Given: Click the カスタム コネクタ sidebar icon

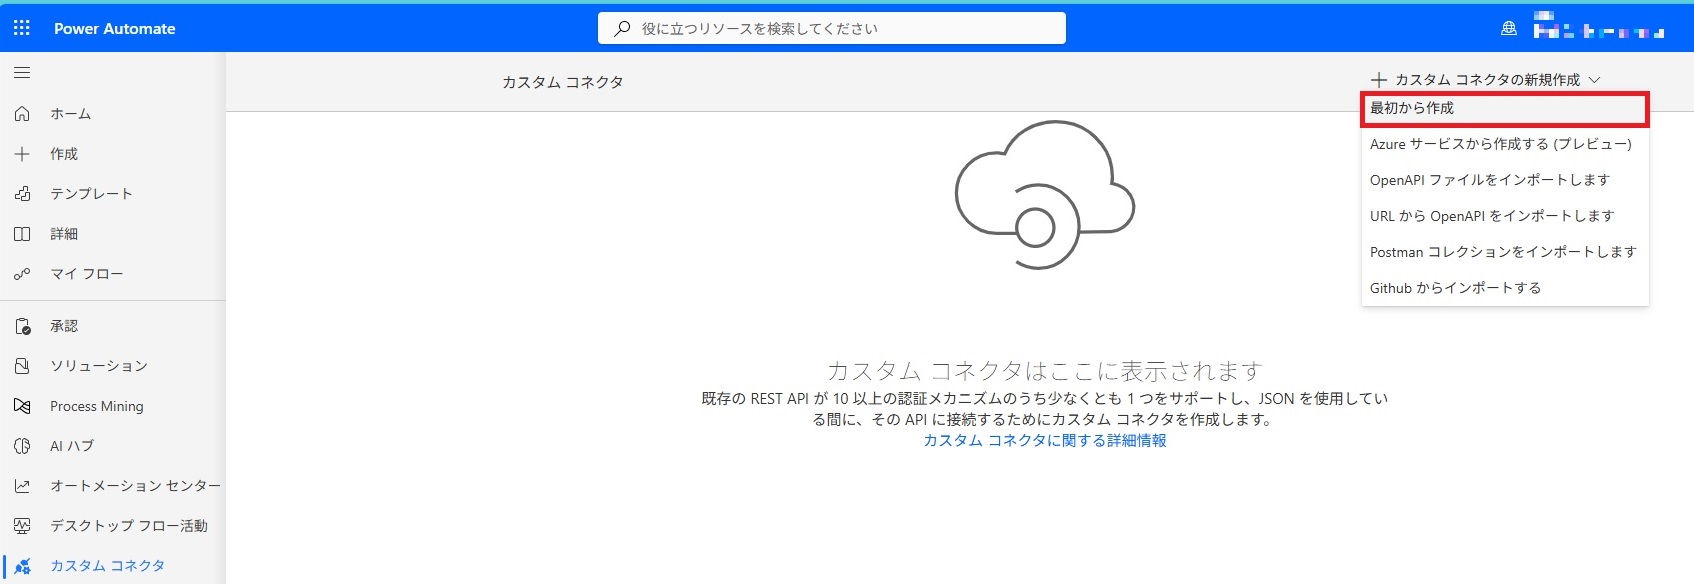Looking at the screenshot, I should 22,566.
